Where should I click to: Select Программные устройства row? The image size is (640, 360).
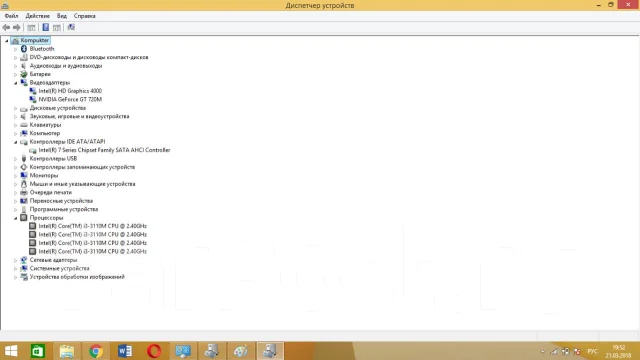(64, 209)
